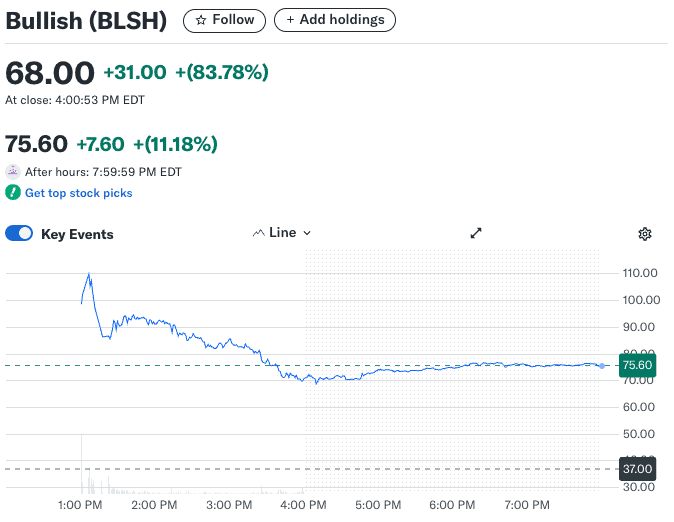Click the 100.00 price axis label
Viewport: 674px width, 522px height.
click(641, 300)
